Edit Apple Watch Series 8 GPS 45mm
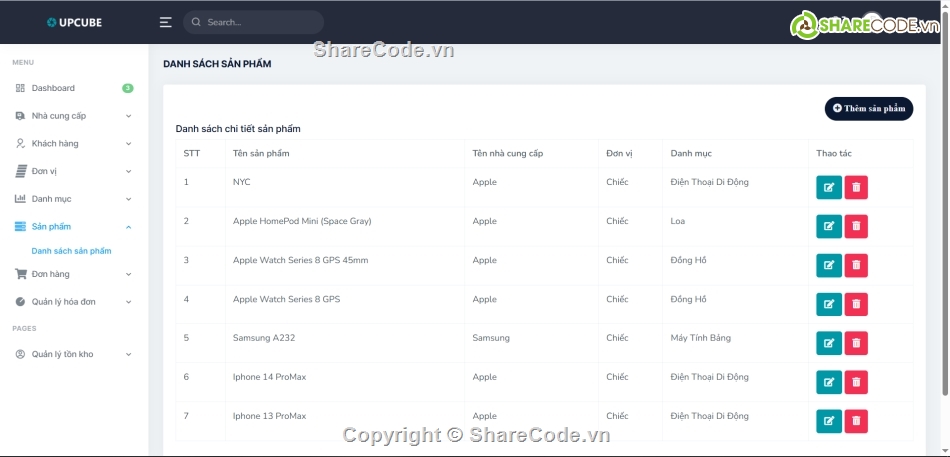 pyautogui.click(x=829, y=265)
